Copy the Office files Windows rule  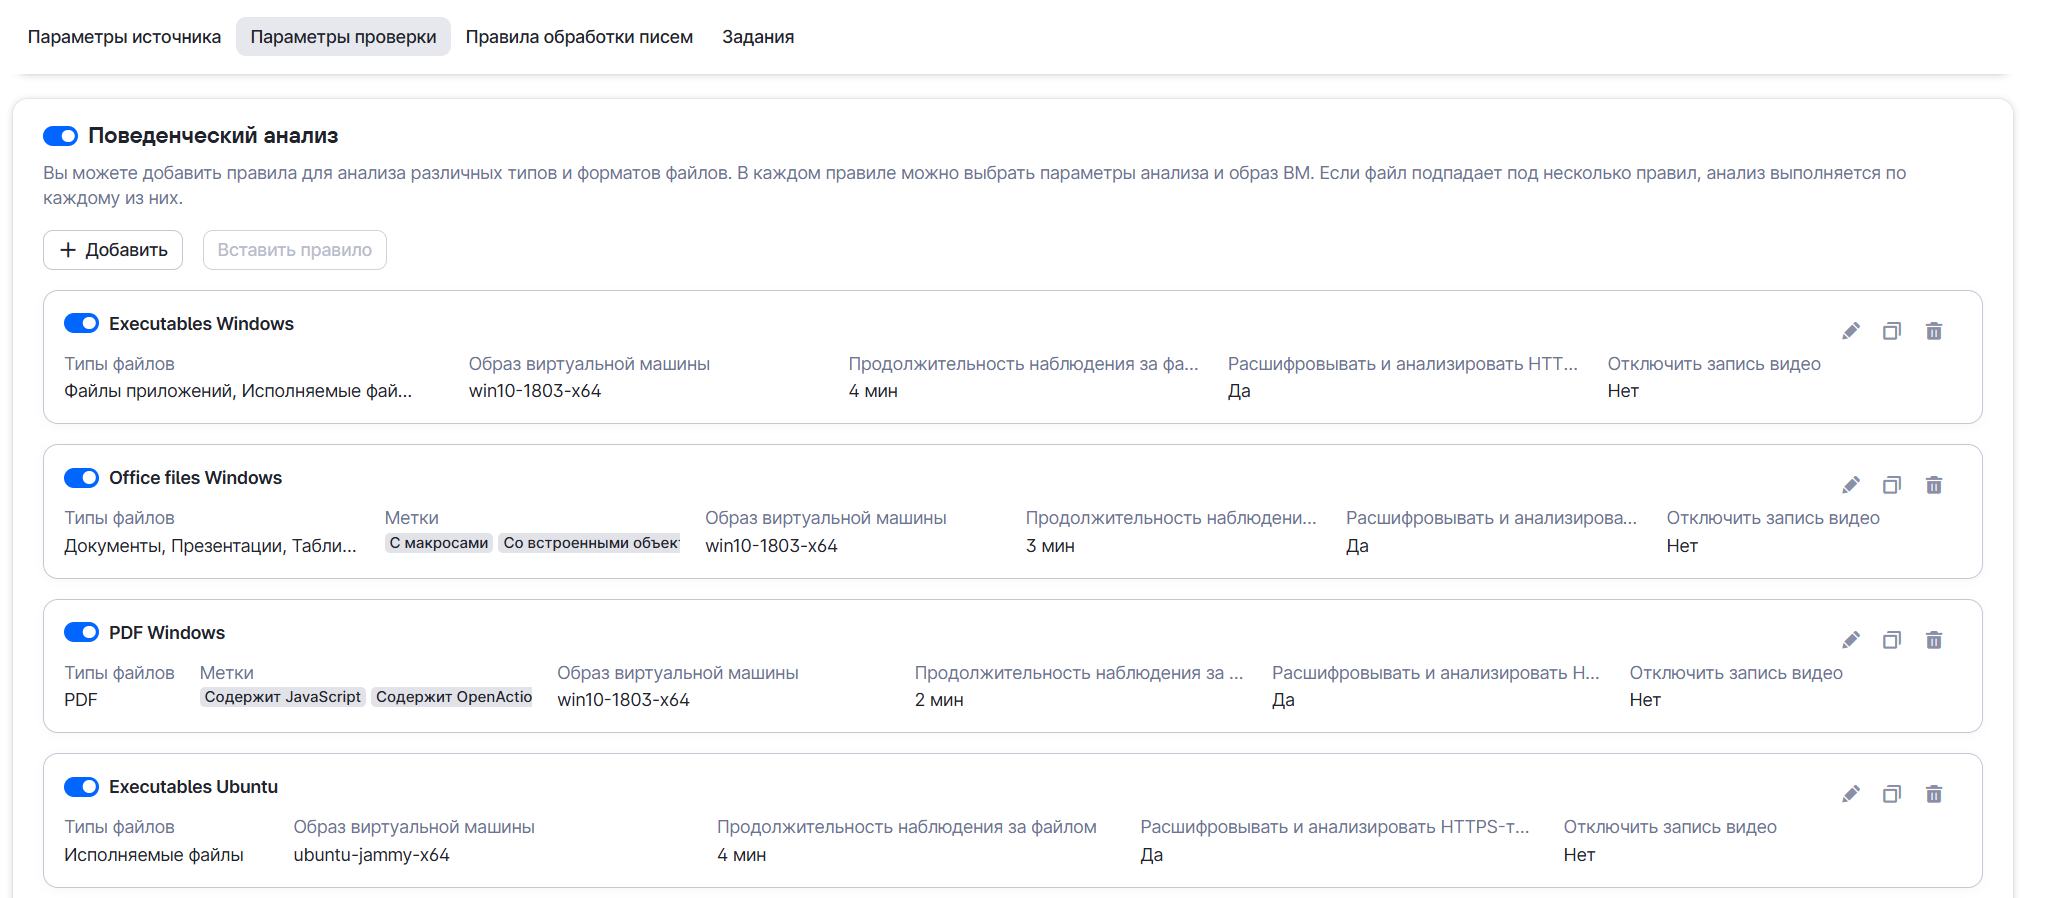tap(1892, 485)
